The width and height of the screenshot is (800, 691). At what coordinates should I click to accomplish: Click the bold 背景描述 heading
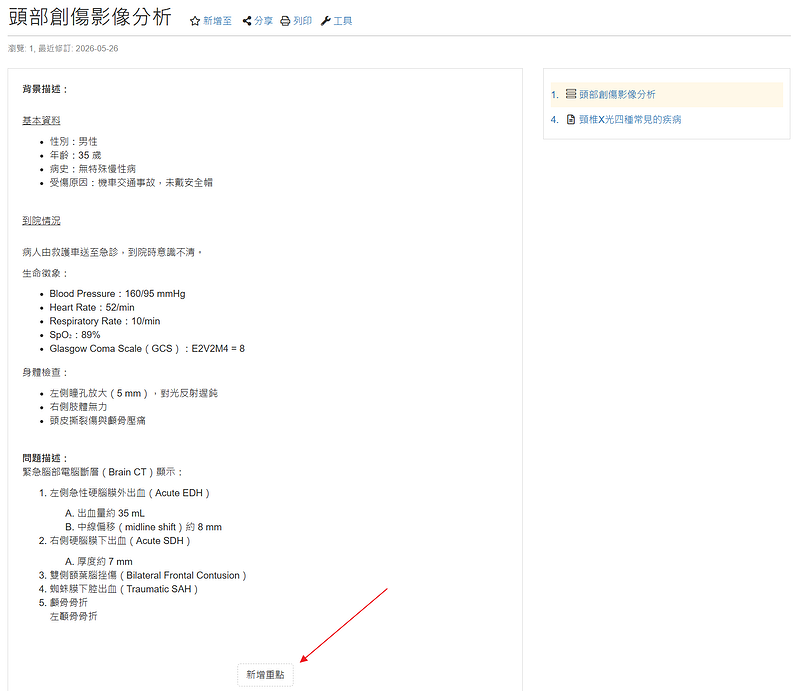tap(45, 89)
